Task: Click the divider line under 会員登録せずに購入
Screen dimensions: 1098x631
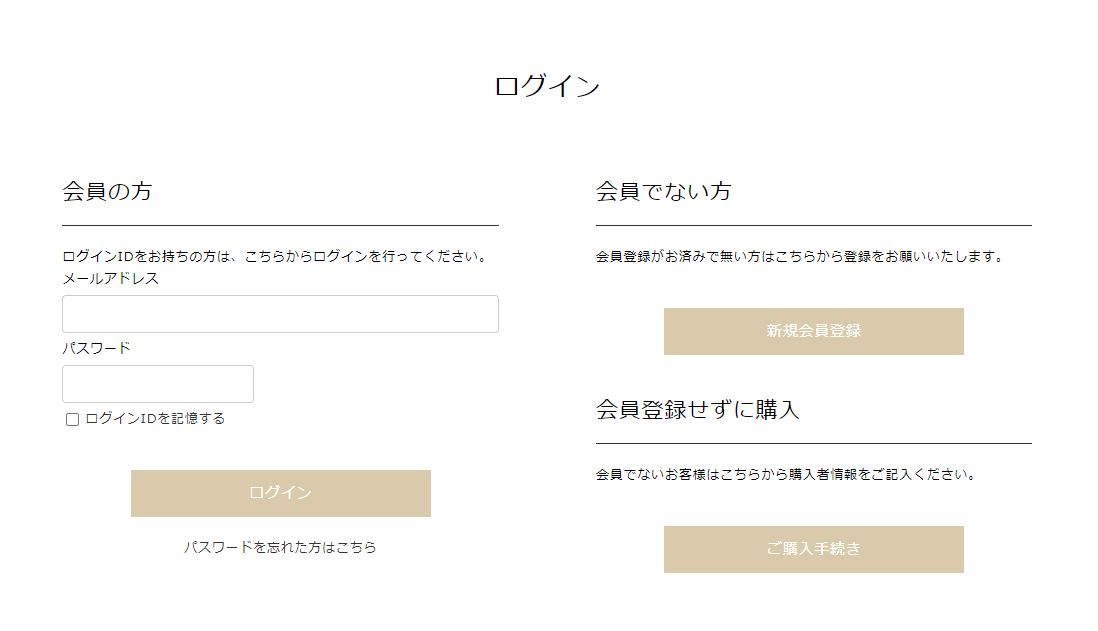Action: click(813, 443)
